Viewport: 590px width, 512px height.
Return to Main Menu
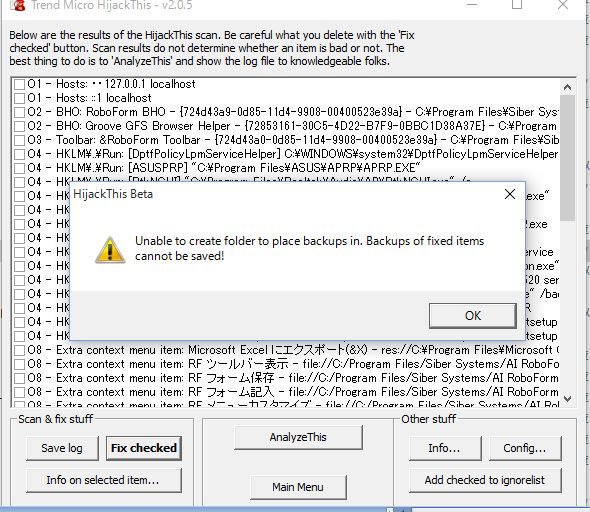pos(298,487)
